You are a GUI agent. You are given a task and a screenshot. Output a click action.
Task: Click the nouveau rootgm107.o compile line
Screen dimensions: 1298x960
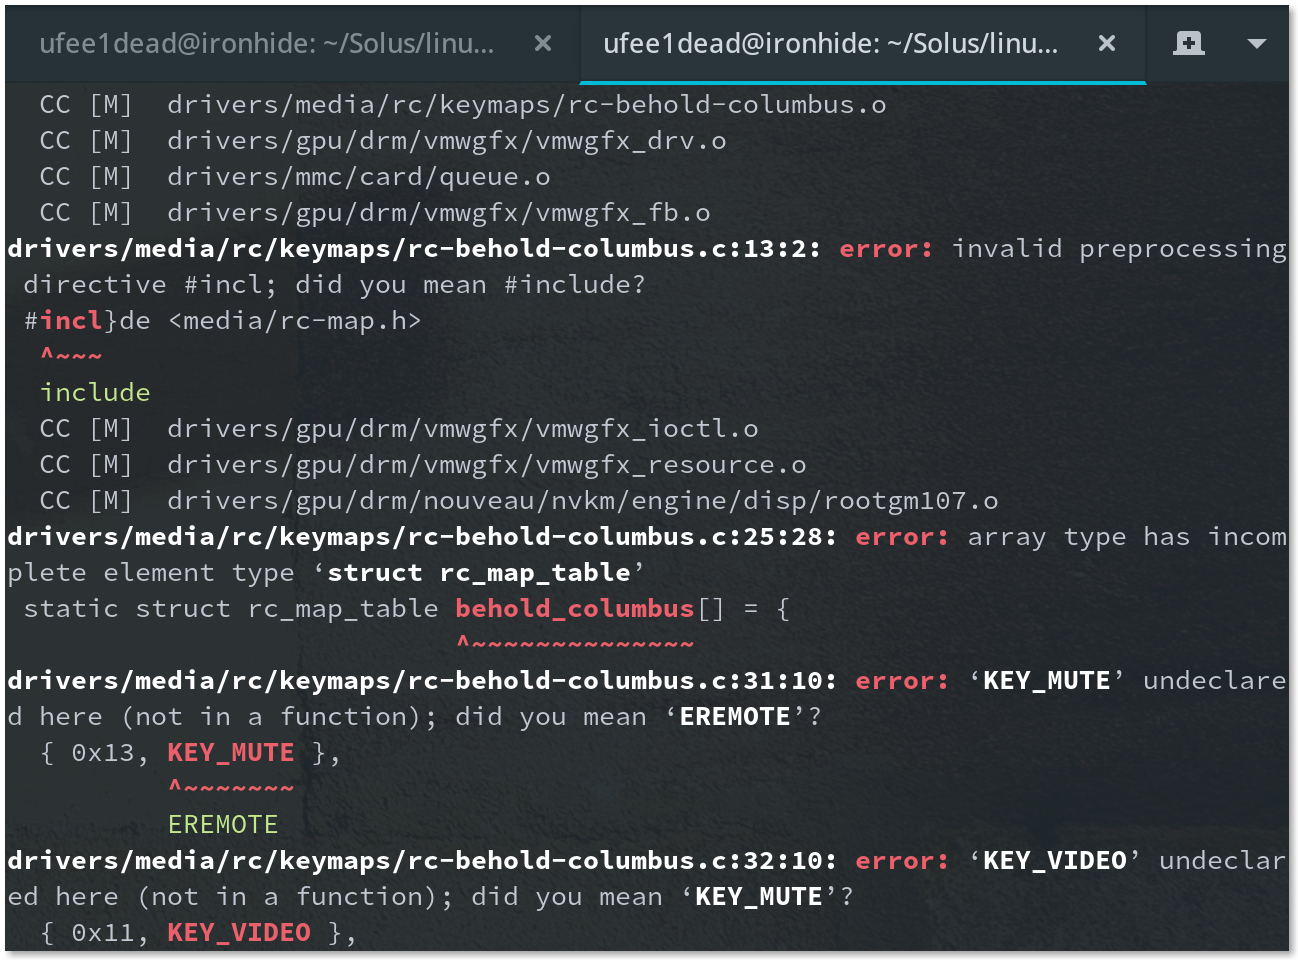point(519,501)
